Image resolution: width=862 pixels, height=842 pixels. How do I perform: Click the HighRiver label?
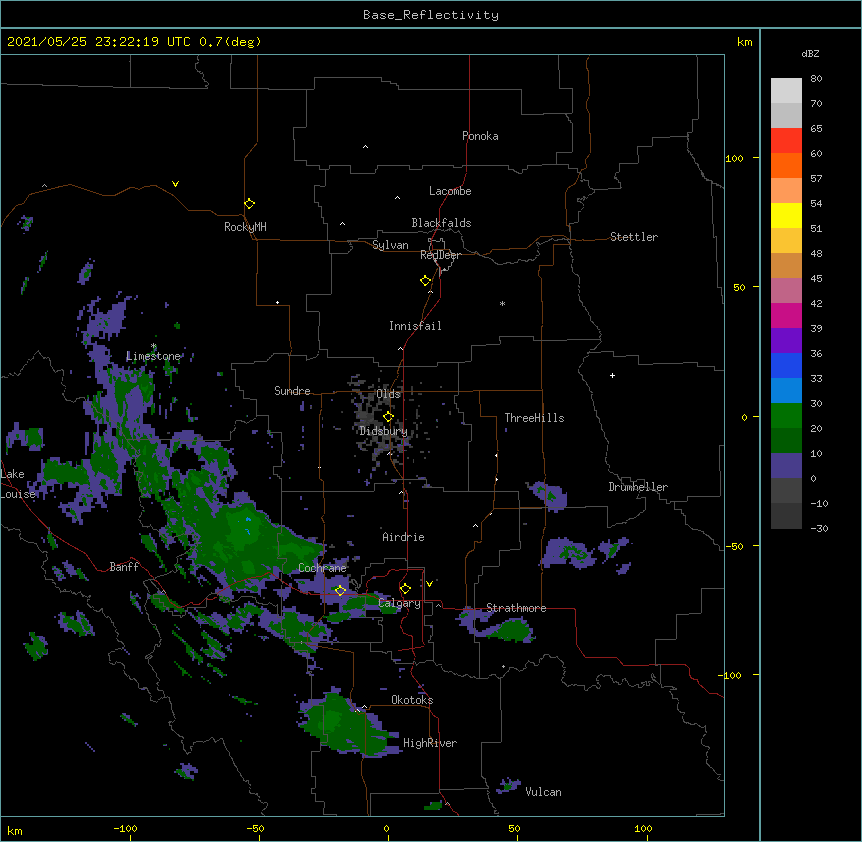click(x=430, y=743)
